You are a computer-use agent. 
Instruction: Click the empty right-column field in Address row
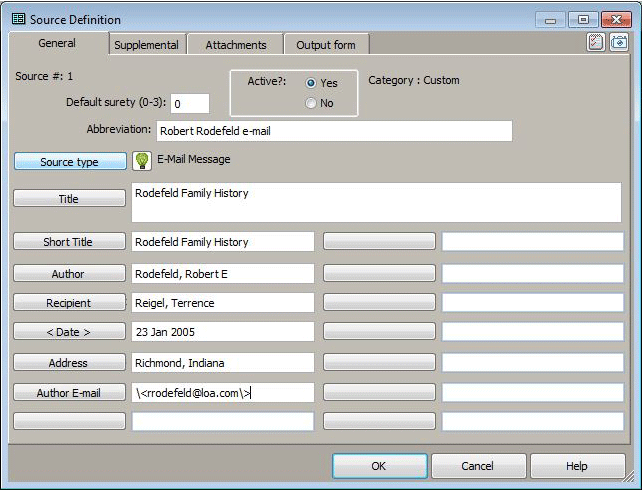pyautogui.click(x=533, y=363)
